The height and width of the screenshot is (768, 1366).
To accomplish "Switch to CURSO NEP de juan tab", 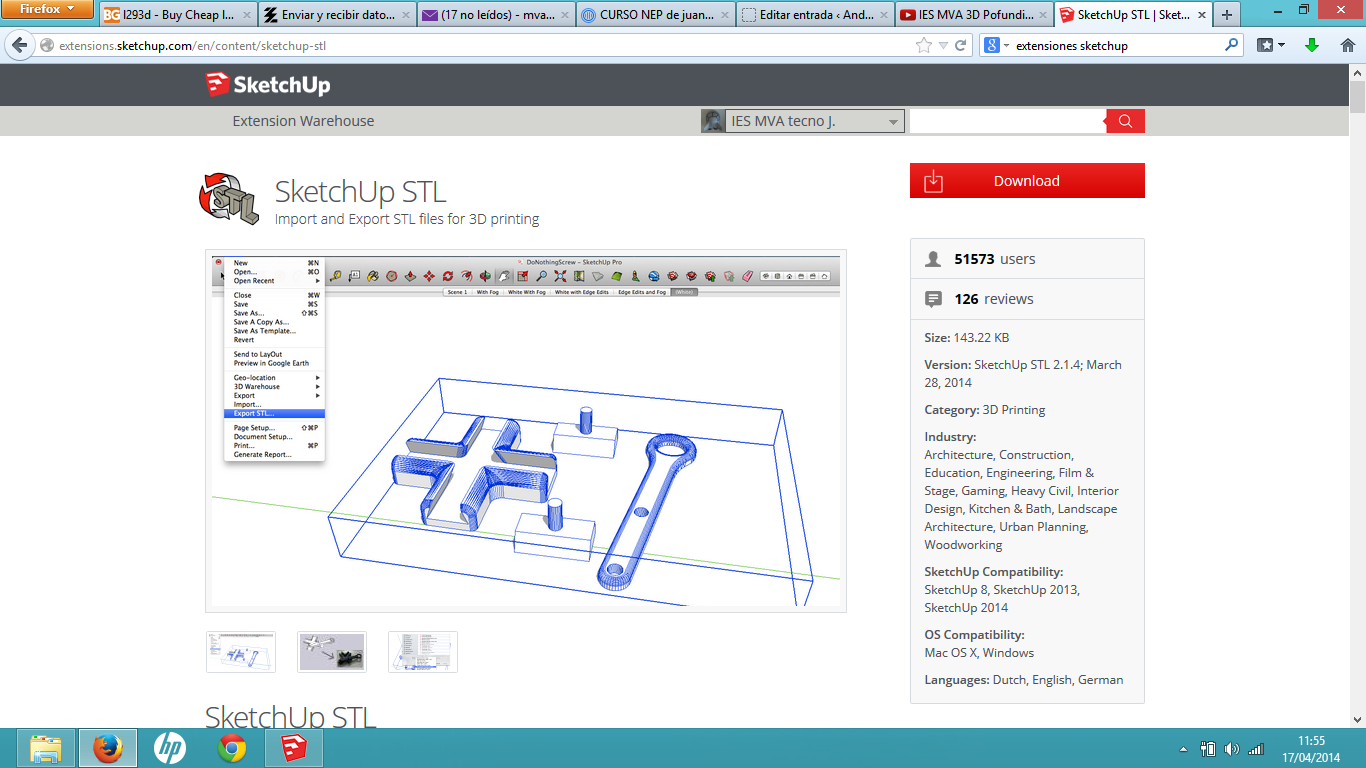I will click(654, 15).
